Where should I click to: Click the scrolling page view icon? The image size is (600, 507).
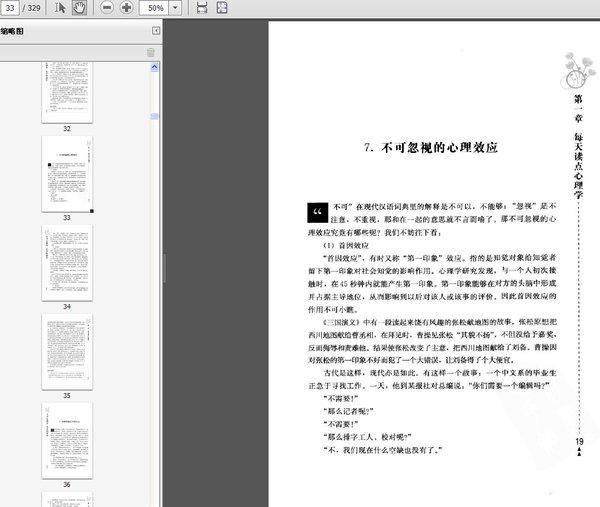pyautogui.click(x=202, y=8)
